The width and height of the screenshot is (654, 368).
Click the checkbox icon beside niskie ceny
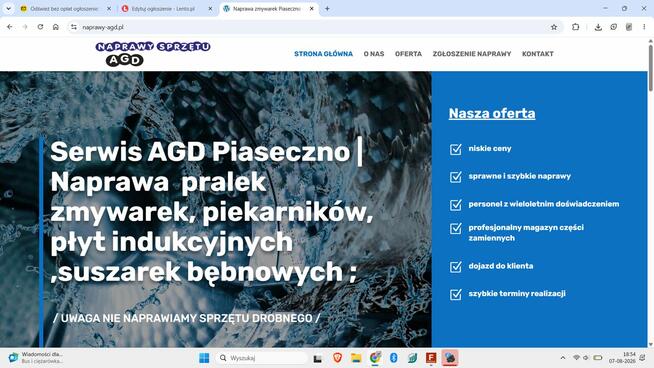(x=456, y=149)
